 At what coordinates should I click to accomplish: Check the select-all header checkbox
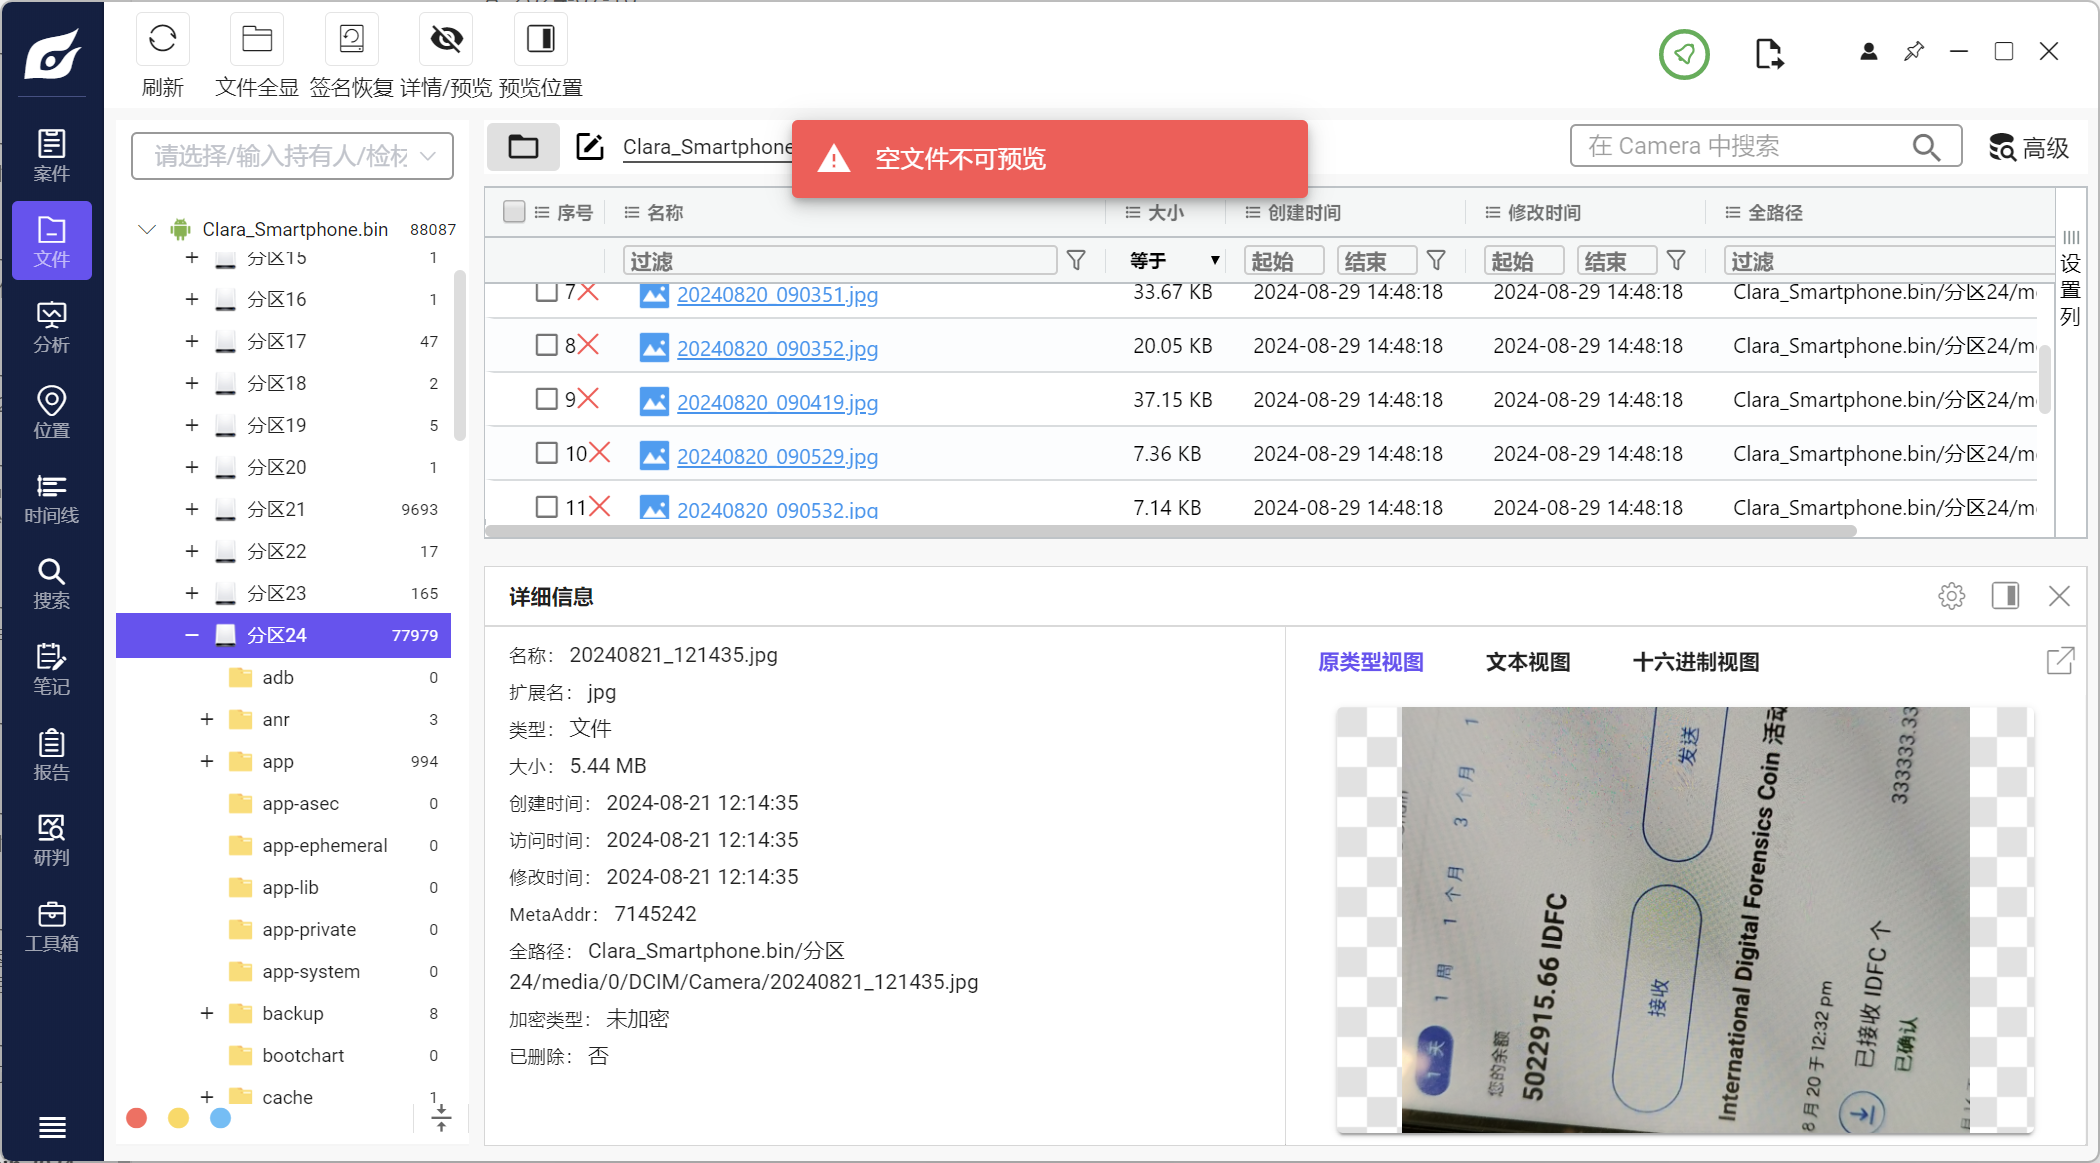[x=514, y=212]
